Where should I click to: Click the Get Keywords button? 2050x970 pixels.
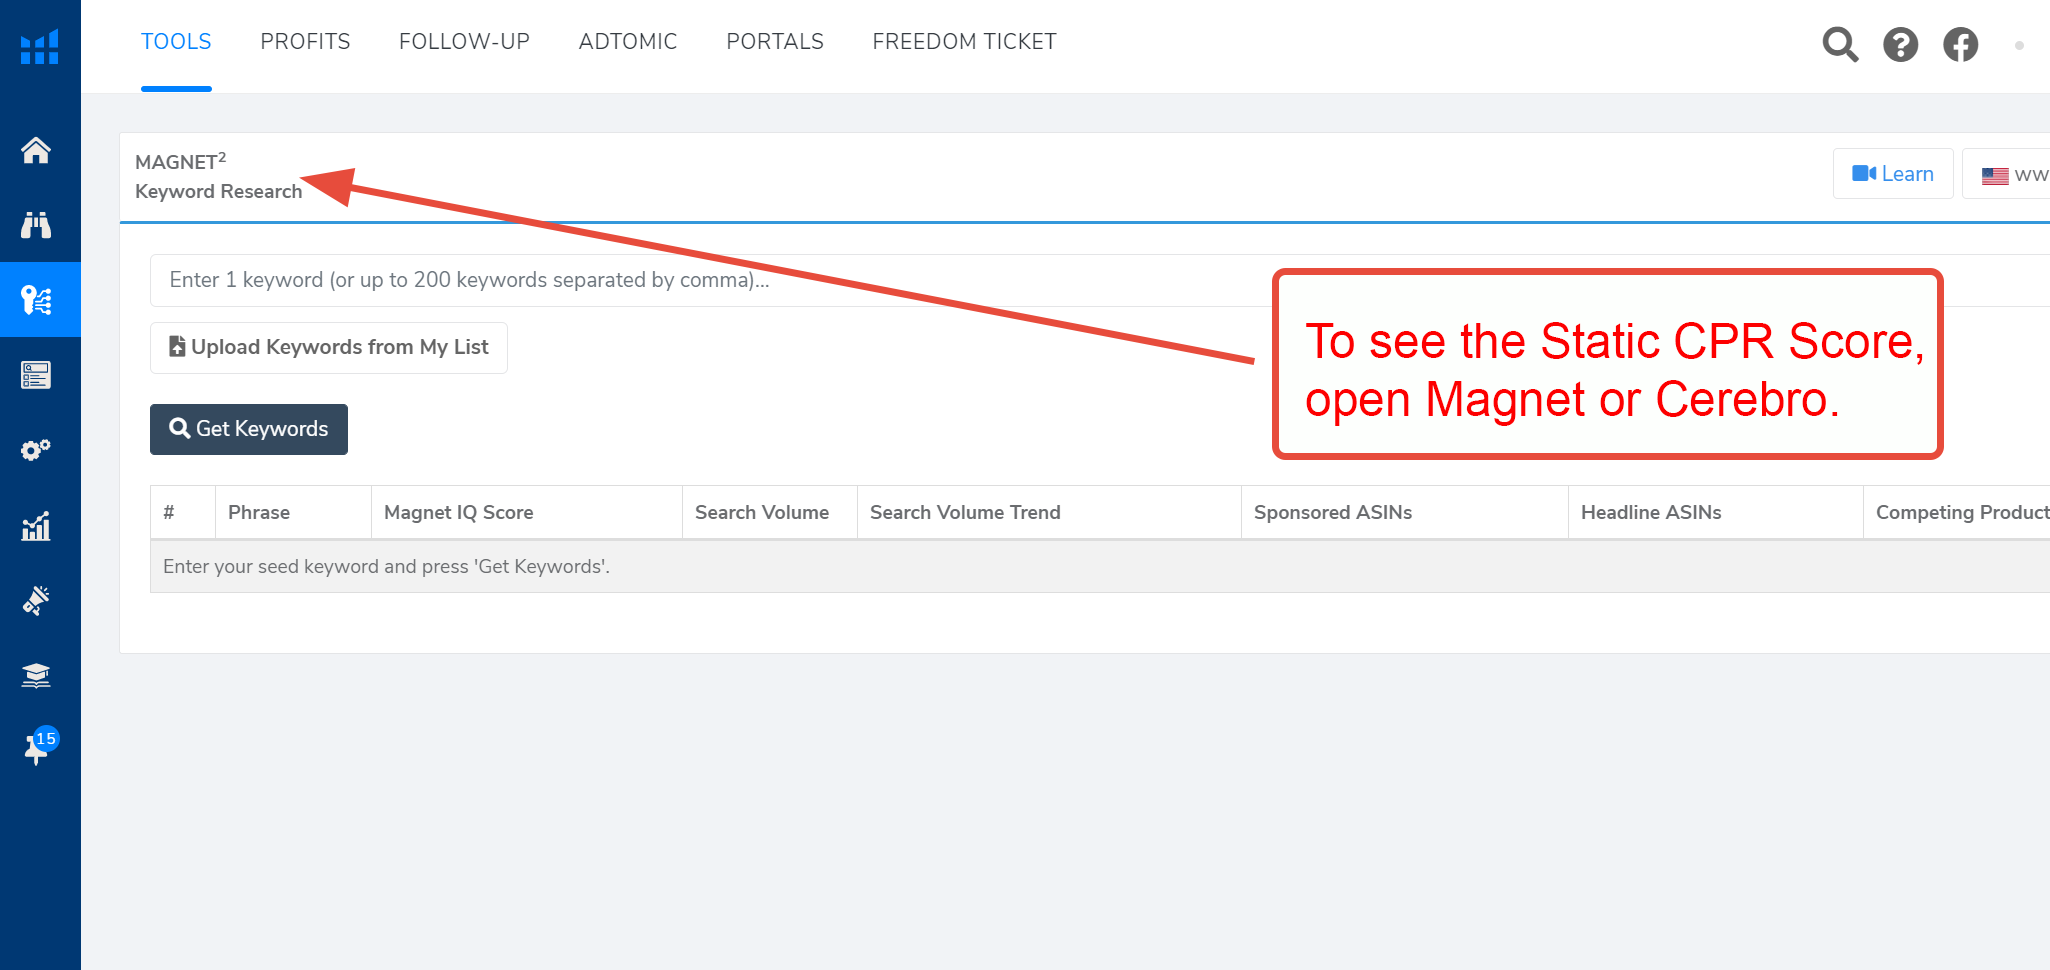coord(249,429)
